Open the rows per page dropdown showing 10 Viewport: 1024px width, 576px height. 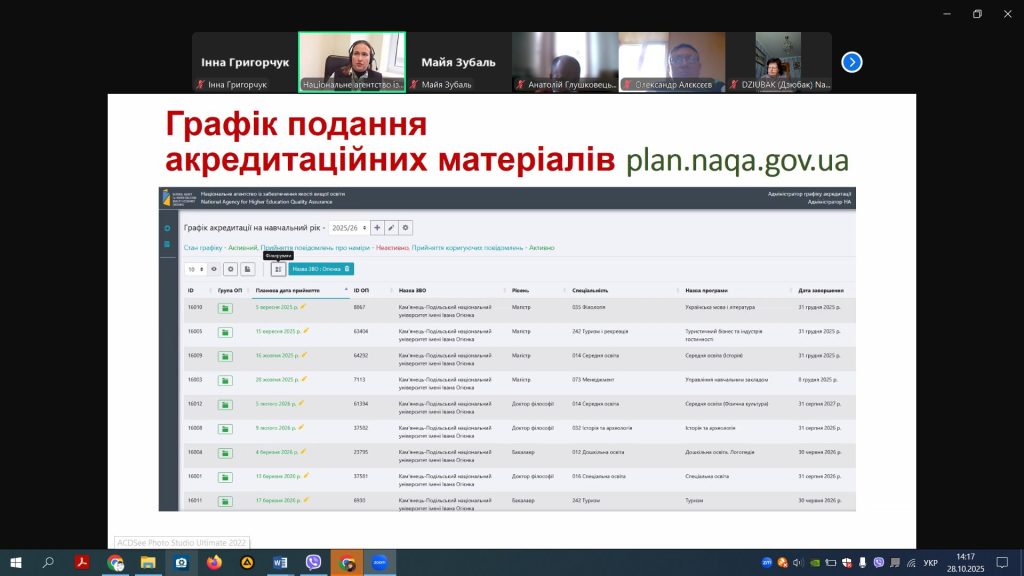195,269
